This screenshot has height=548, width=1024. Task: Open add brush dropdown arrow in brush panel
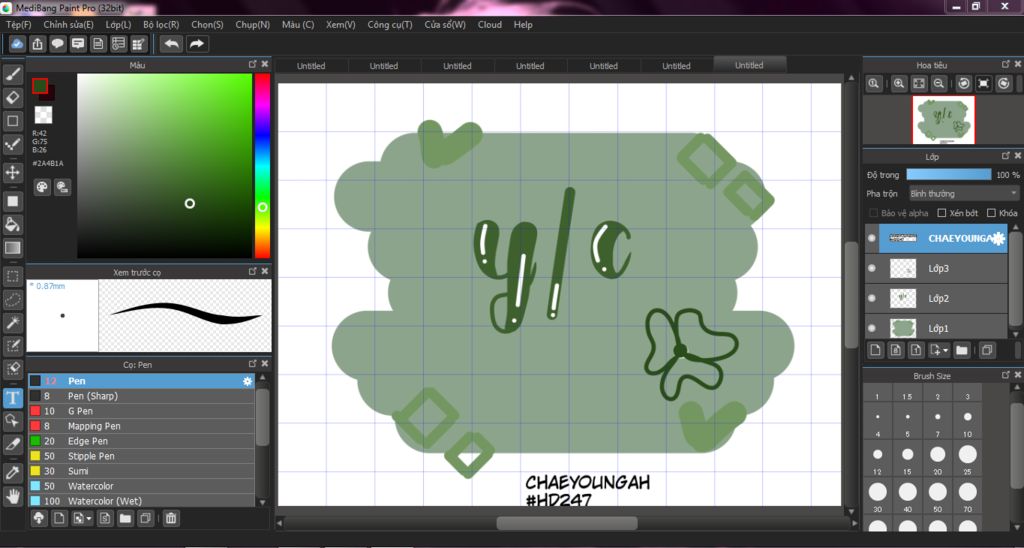(89, 519)
